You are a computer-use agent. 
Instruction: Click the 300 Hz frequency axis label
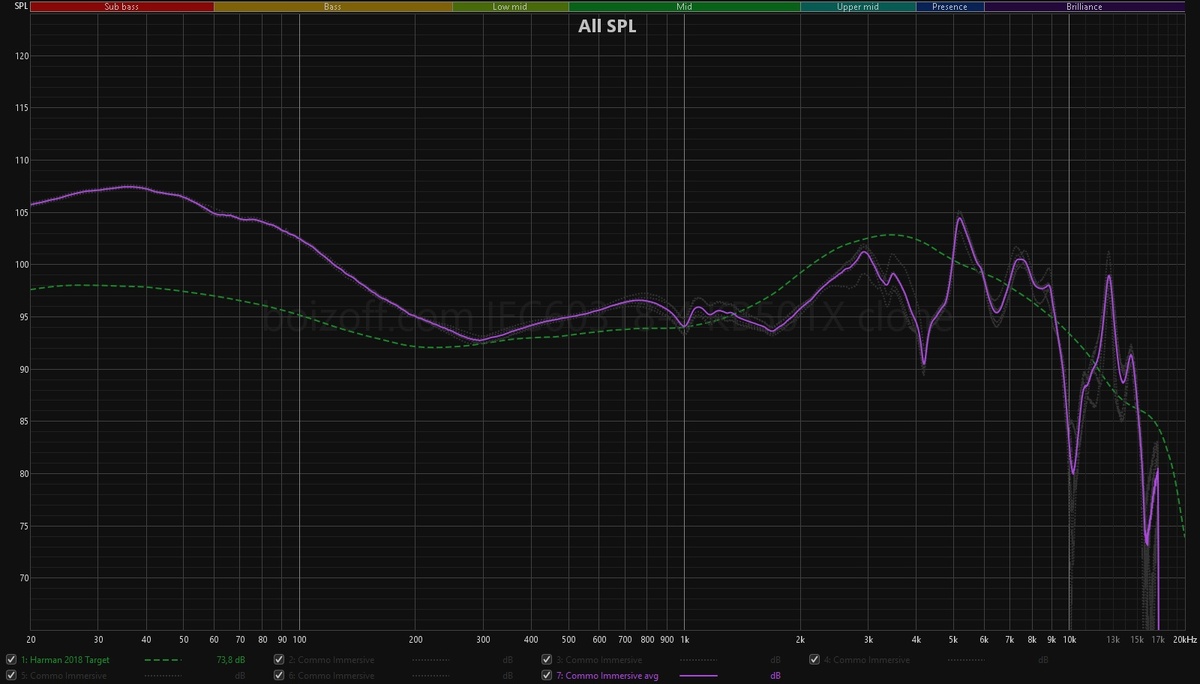[483, 638]
